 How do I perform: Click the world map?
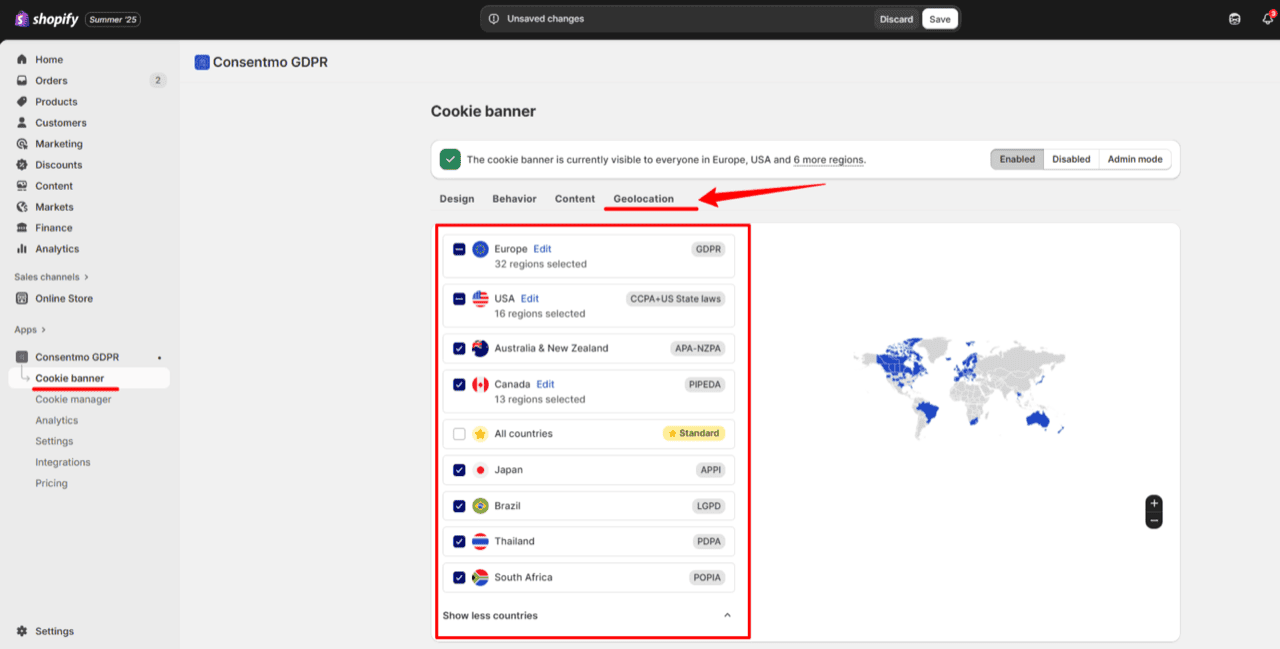tap(960, 386)
